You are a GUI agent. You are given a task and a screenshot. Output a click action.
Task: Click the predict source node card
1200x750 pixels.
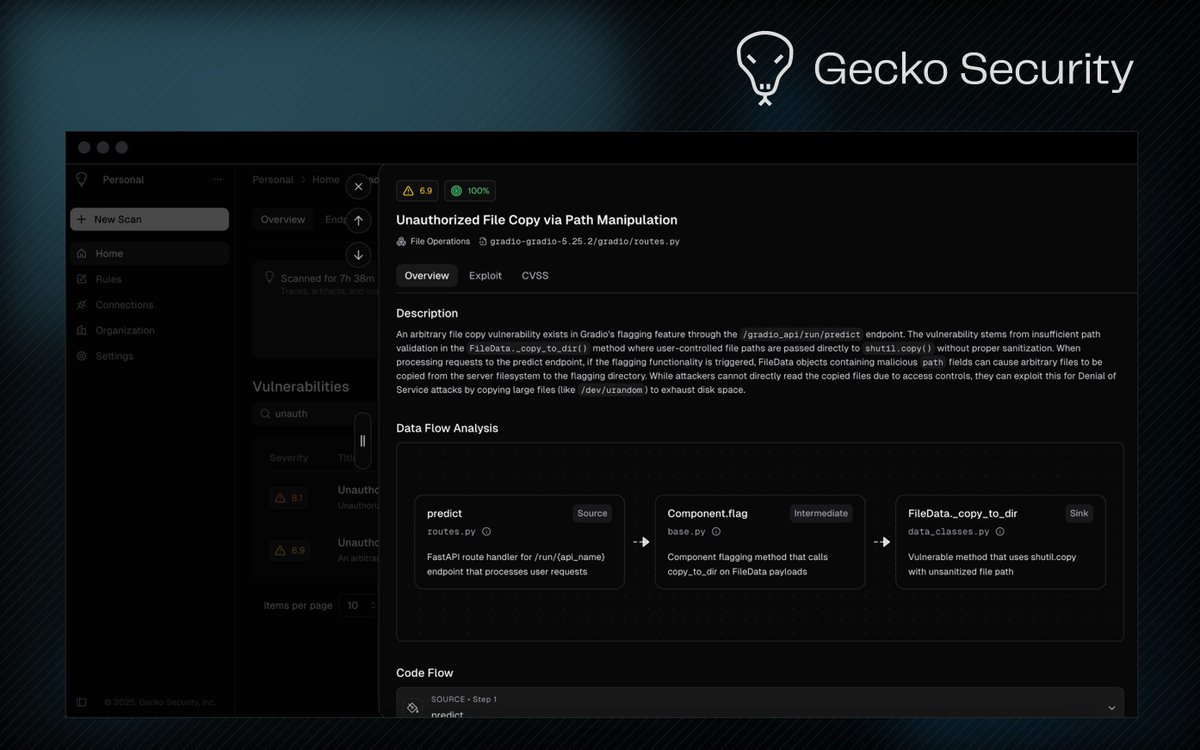click(520, 542)
